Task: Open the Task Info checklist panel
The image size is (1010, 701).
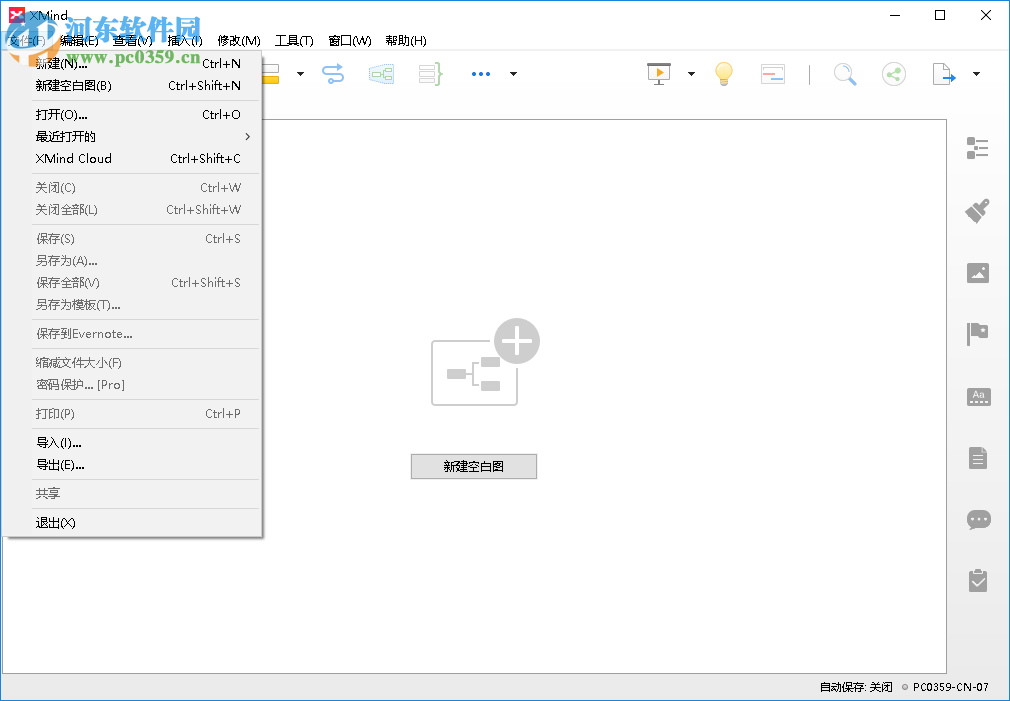Action: point(977,580)
